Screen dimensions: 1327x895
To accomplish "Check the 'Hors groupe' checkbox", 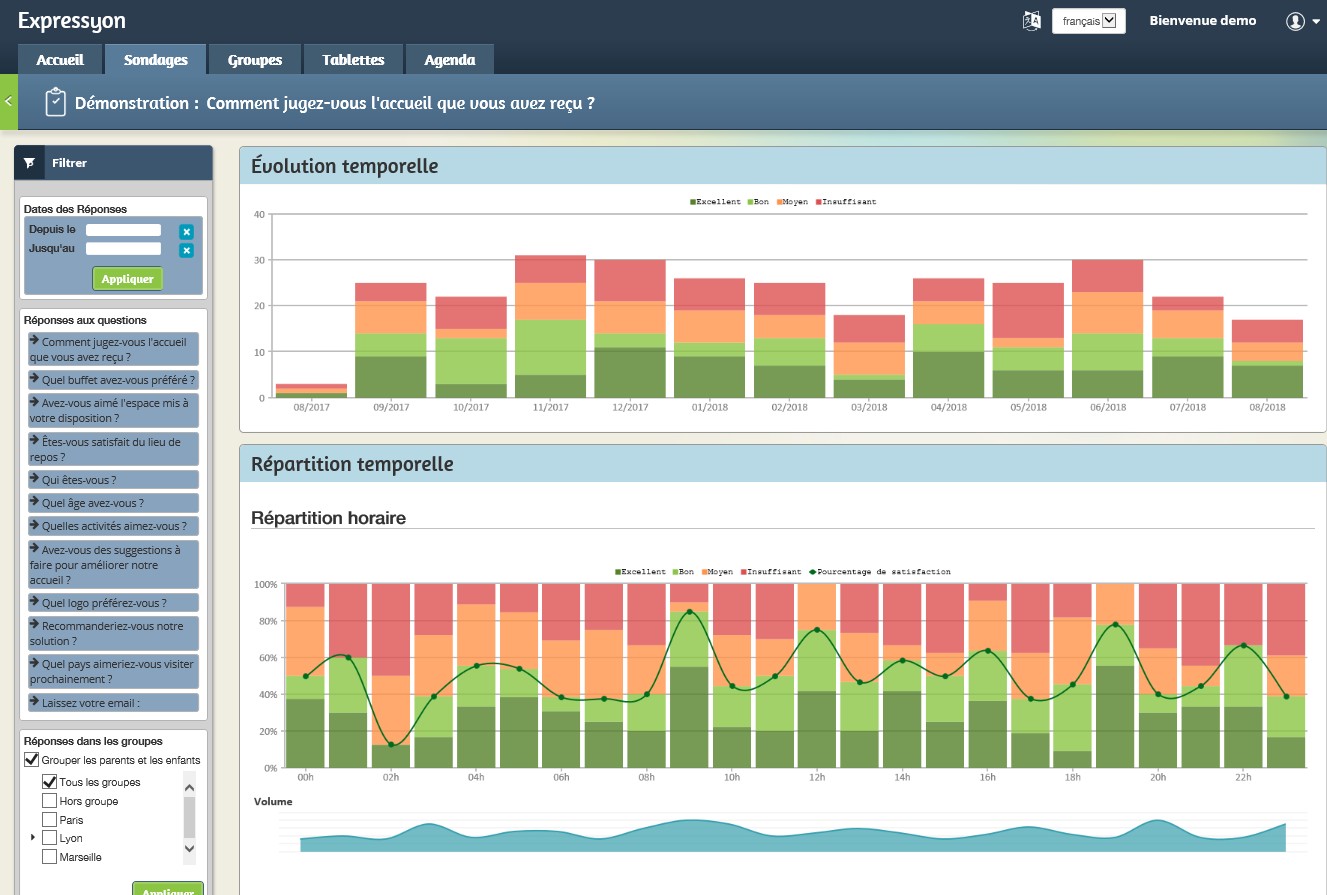I will [49, 801].
